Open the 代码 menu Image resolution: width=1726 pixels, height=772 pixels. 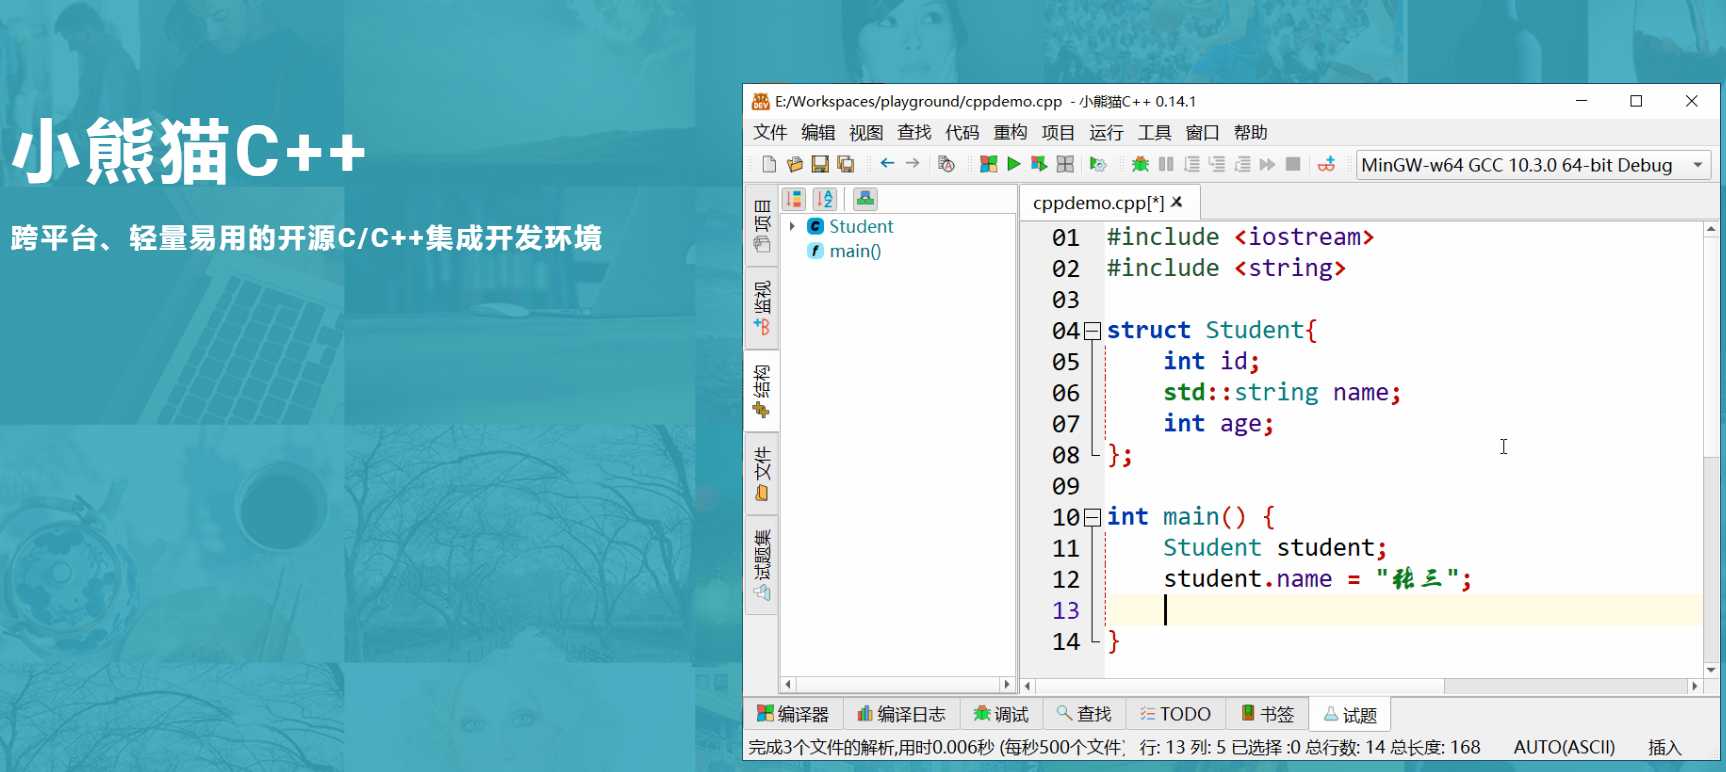click(962, 132)
